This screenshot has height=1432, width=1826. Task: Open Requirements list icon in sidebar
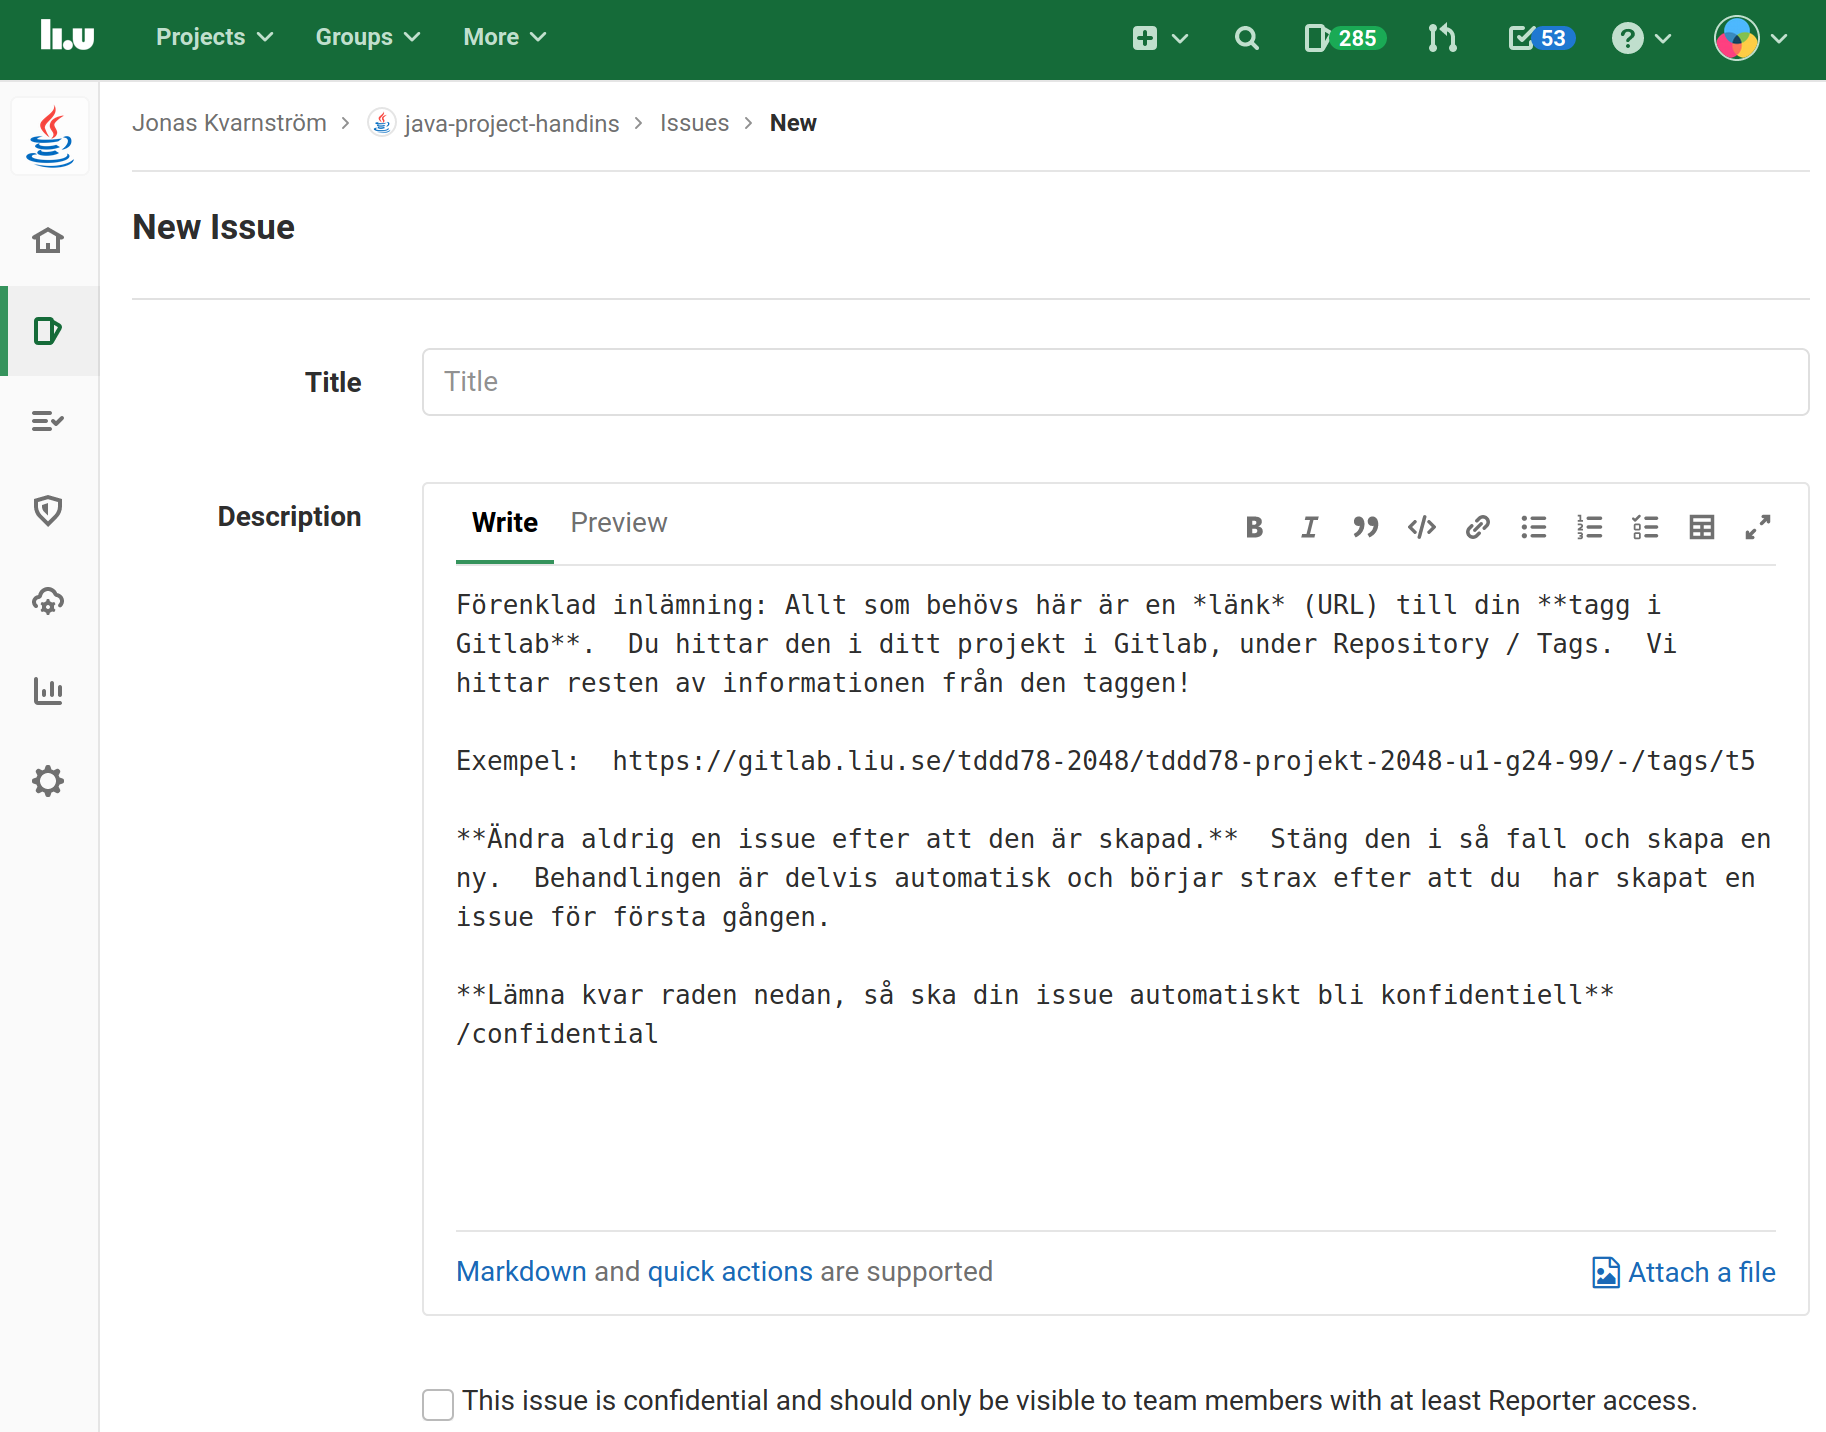[x=48, y=421]
